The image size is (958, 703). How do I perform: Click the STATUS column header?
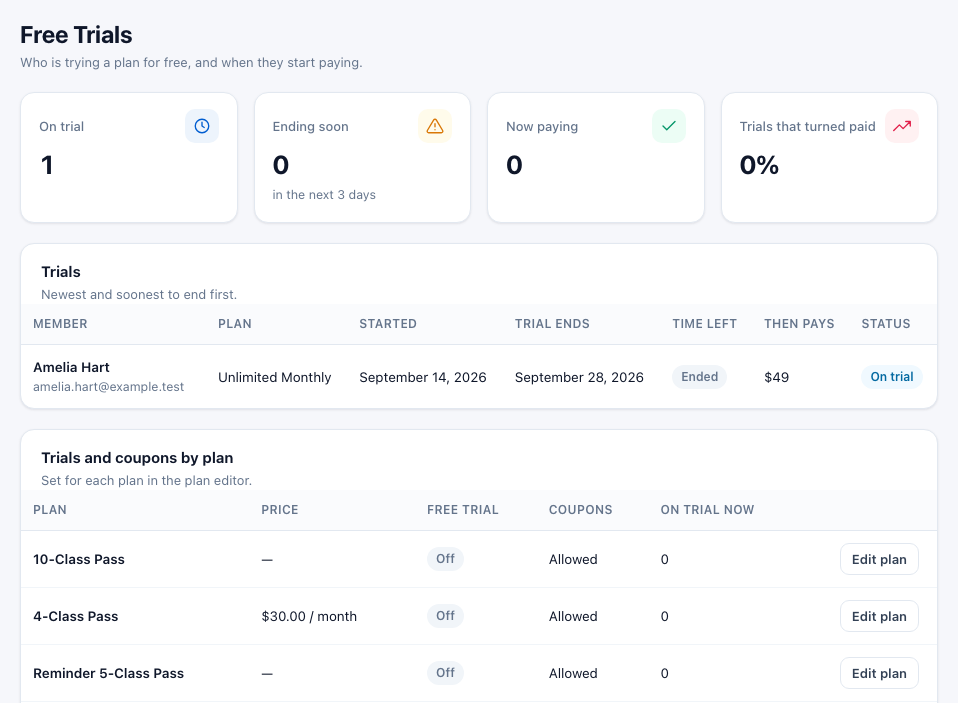pos(885,324)
